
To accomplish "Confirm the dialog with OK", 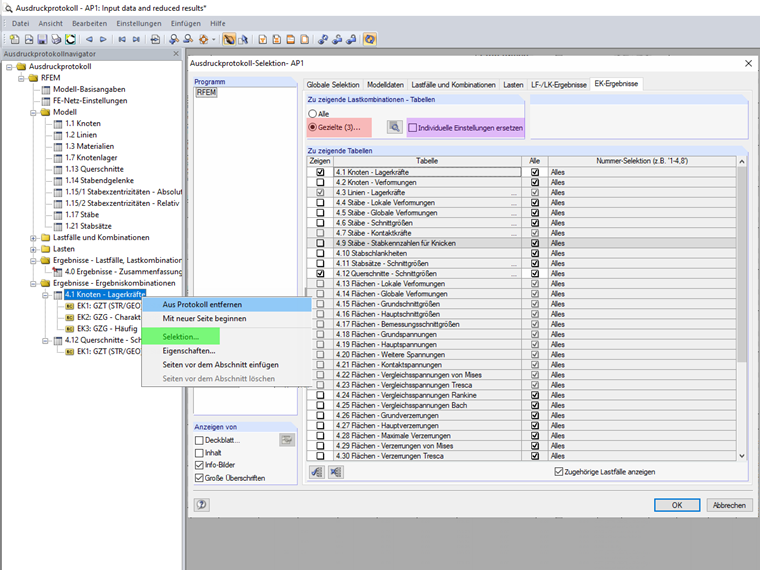I will pos(677,505).
